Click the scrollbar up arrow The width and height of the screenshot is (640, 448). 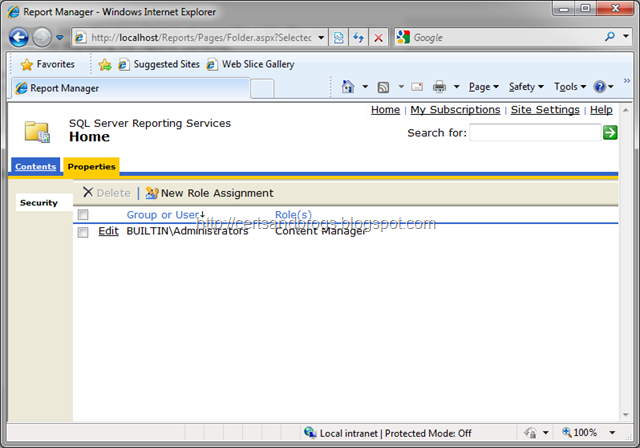pos(625,110)
